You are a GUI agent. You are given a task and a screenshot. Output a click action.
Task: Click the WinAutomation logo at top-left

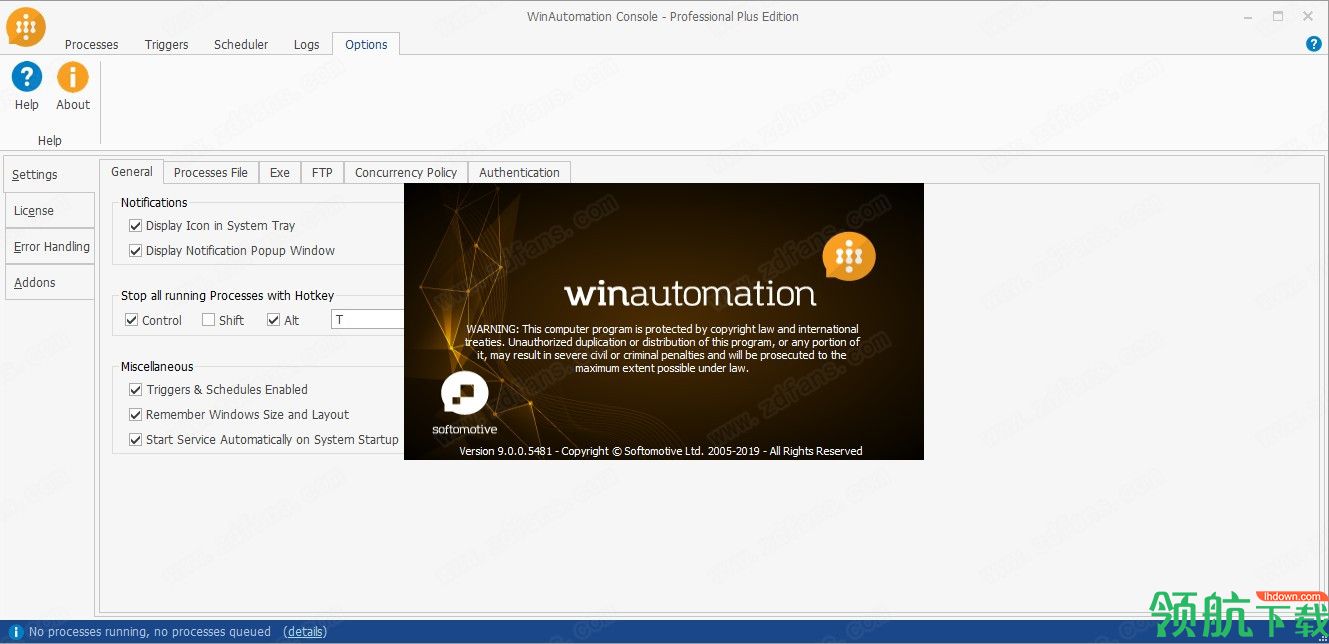tap(26, 26)
